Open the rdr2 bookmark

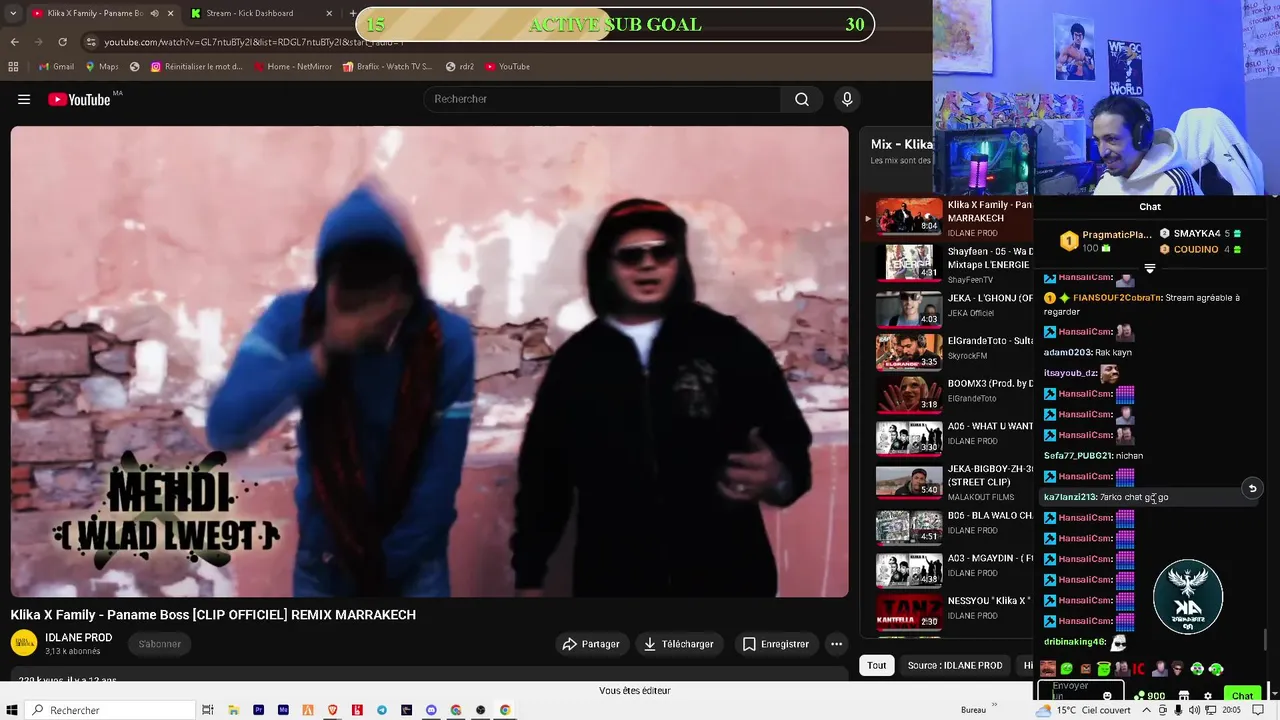460,67
